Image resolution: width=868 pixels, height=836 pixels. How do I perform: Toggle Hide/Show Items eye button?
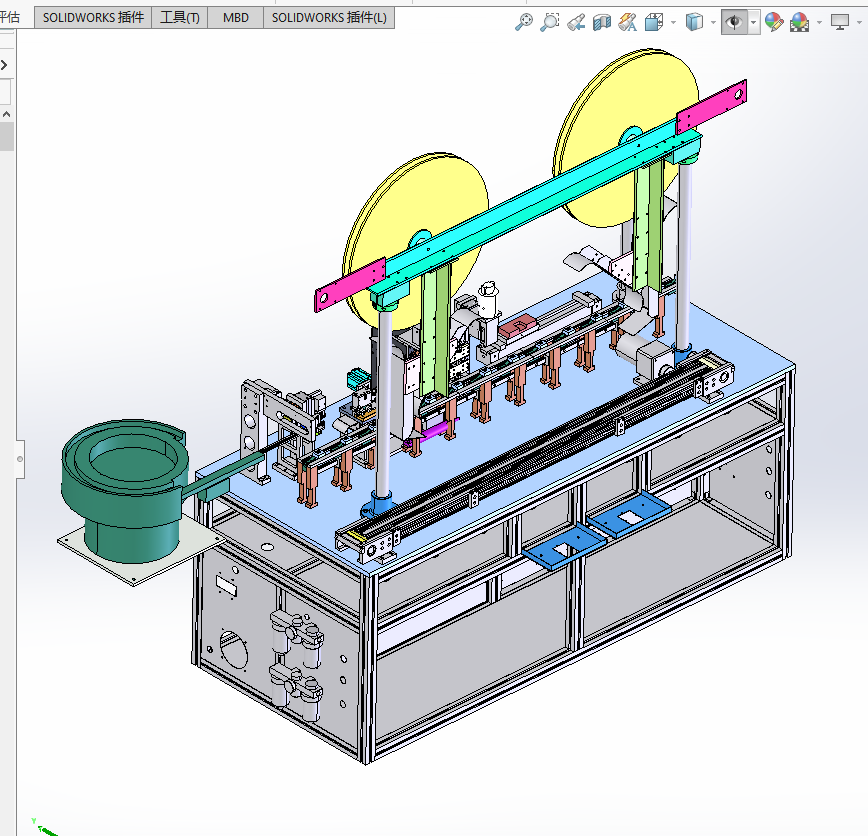tap(734, 22)
